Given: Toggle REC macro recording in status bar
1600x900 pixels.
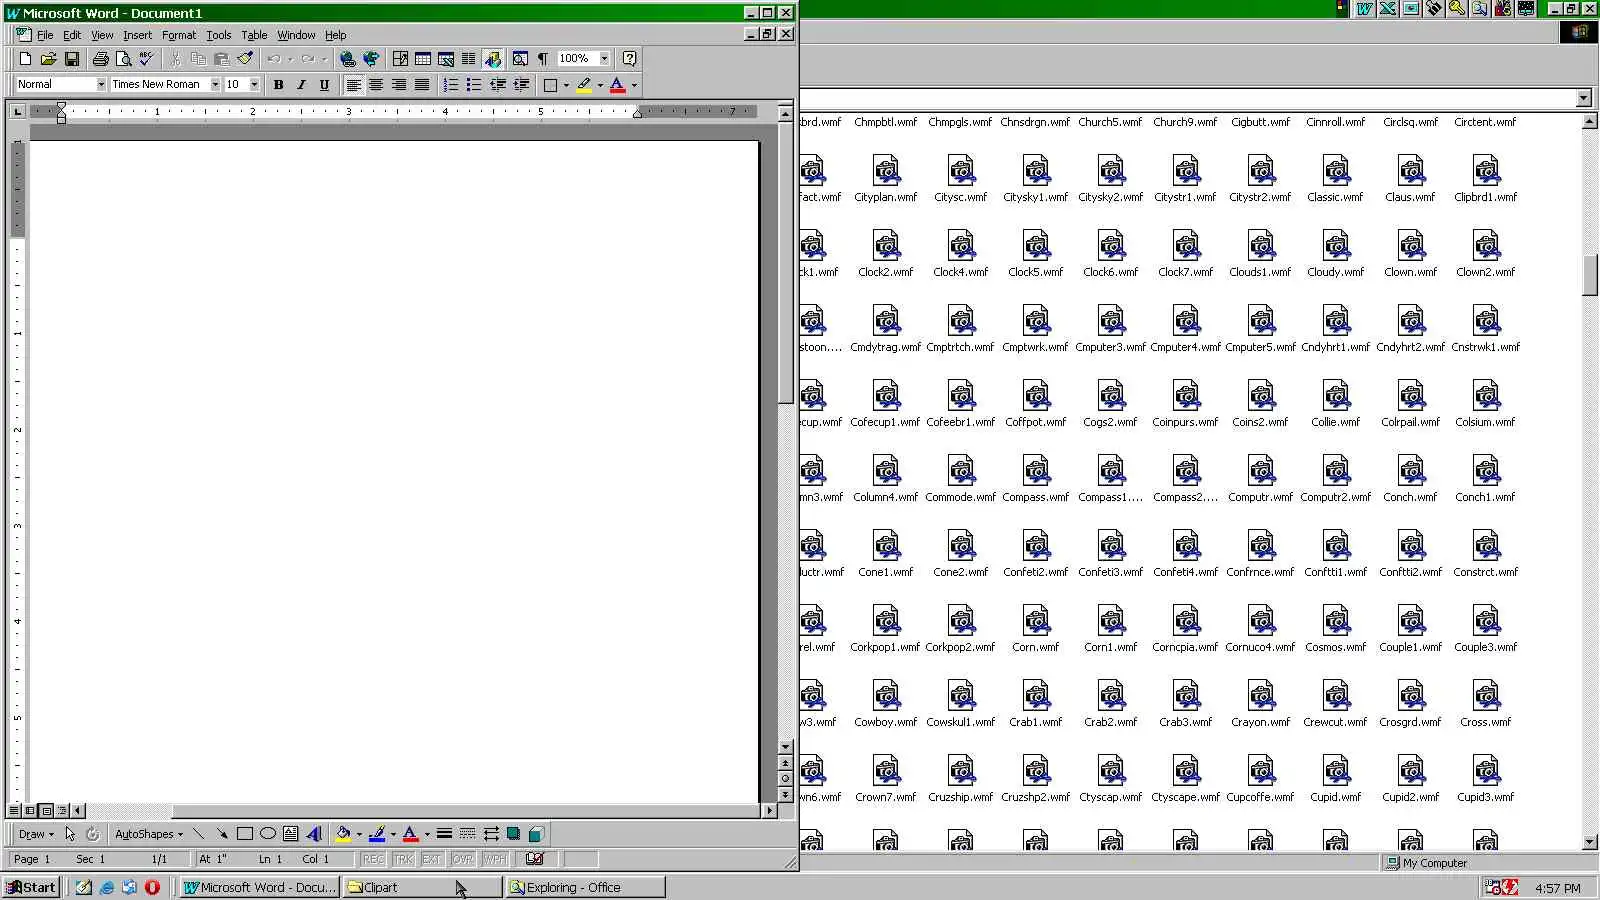Looking at the screenshot, I should (x=373, y=859).
